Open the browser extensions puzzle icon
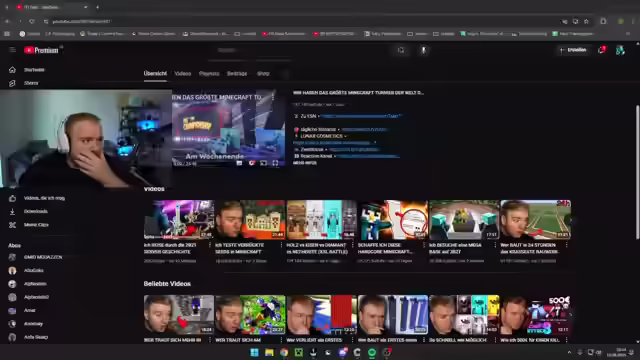This screenshot has width=640, height=360. coord(603,21)
